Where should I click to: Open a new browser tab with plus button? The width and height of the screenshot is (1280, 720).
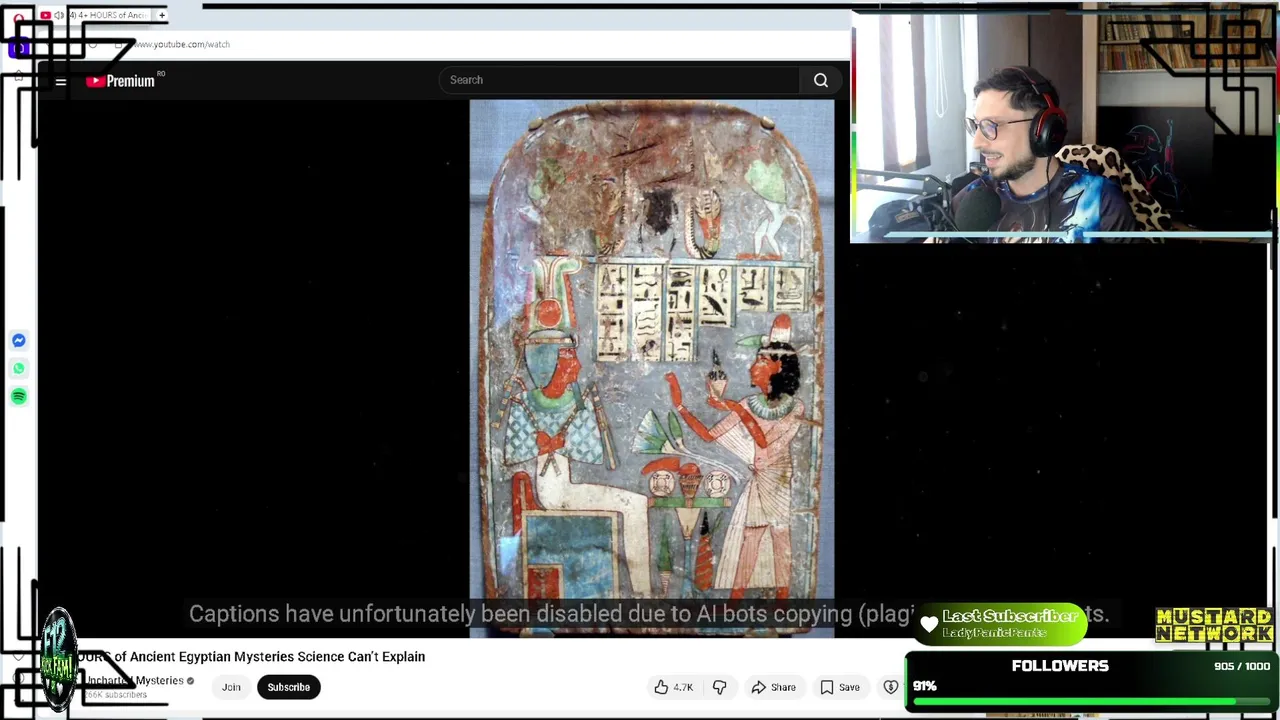(x=162, y=15)
